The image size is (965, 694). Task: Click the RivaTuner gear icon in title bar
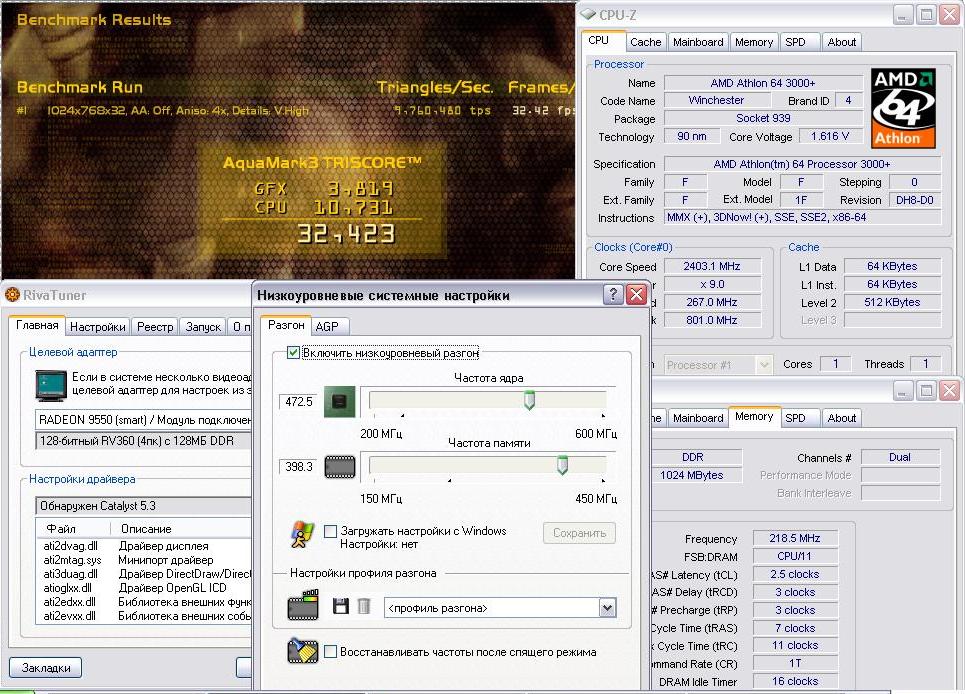click(12, 295)
